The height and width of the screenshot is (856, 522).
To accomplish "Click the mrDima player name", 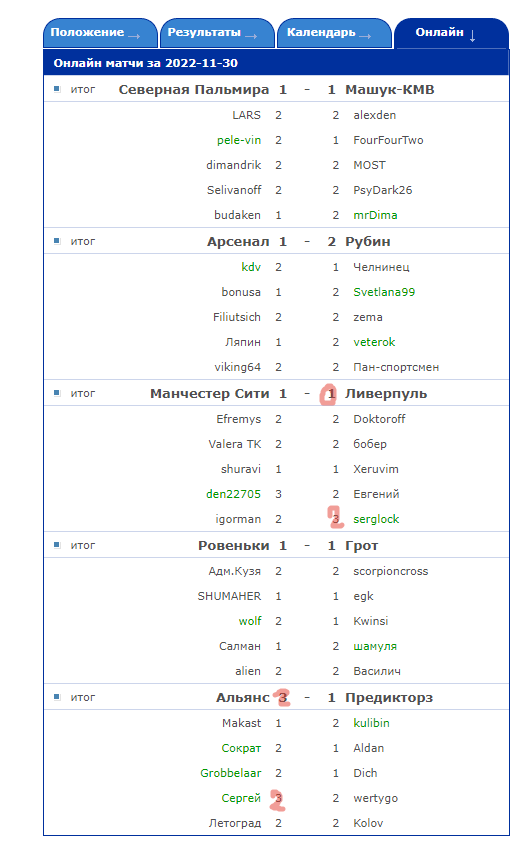I will click(x=375, y=215).
